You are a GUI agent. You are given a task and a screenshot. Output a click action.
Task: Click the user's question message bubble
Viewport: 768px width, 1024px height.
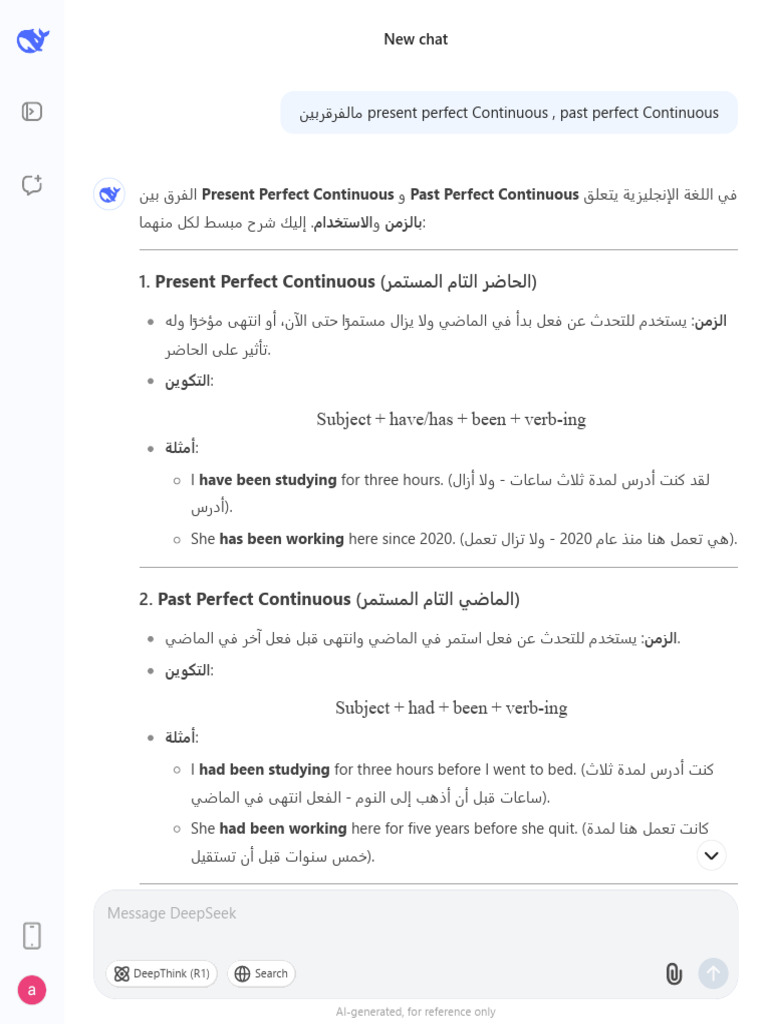coord(509,113)
